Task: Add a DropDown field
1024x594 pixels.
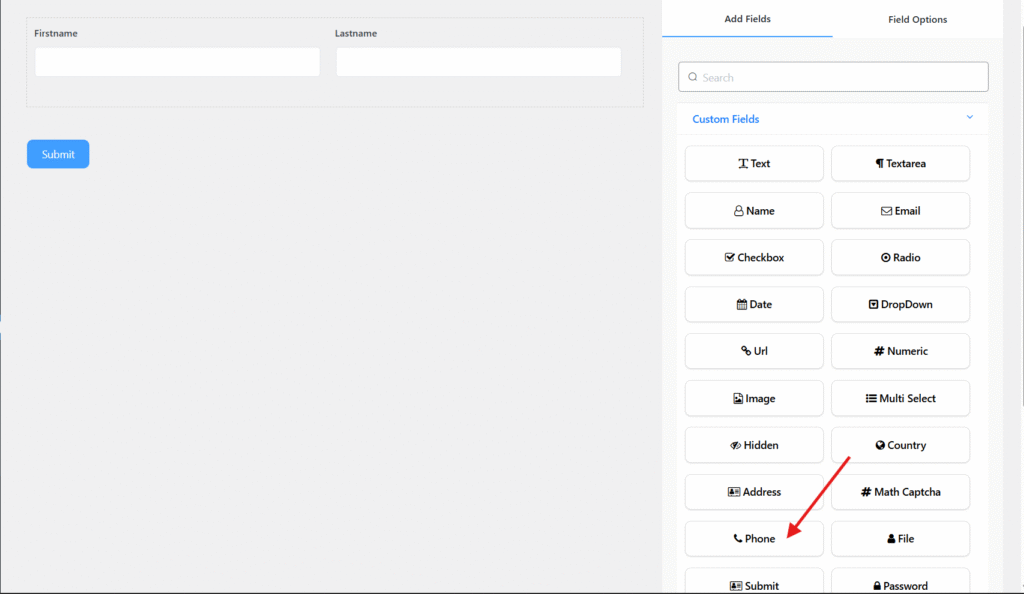Action: click(900, 305)
